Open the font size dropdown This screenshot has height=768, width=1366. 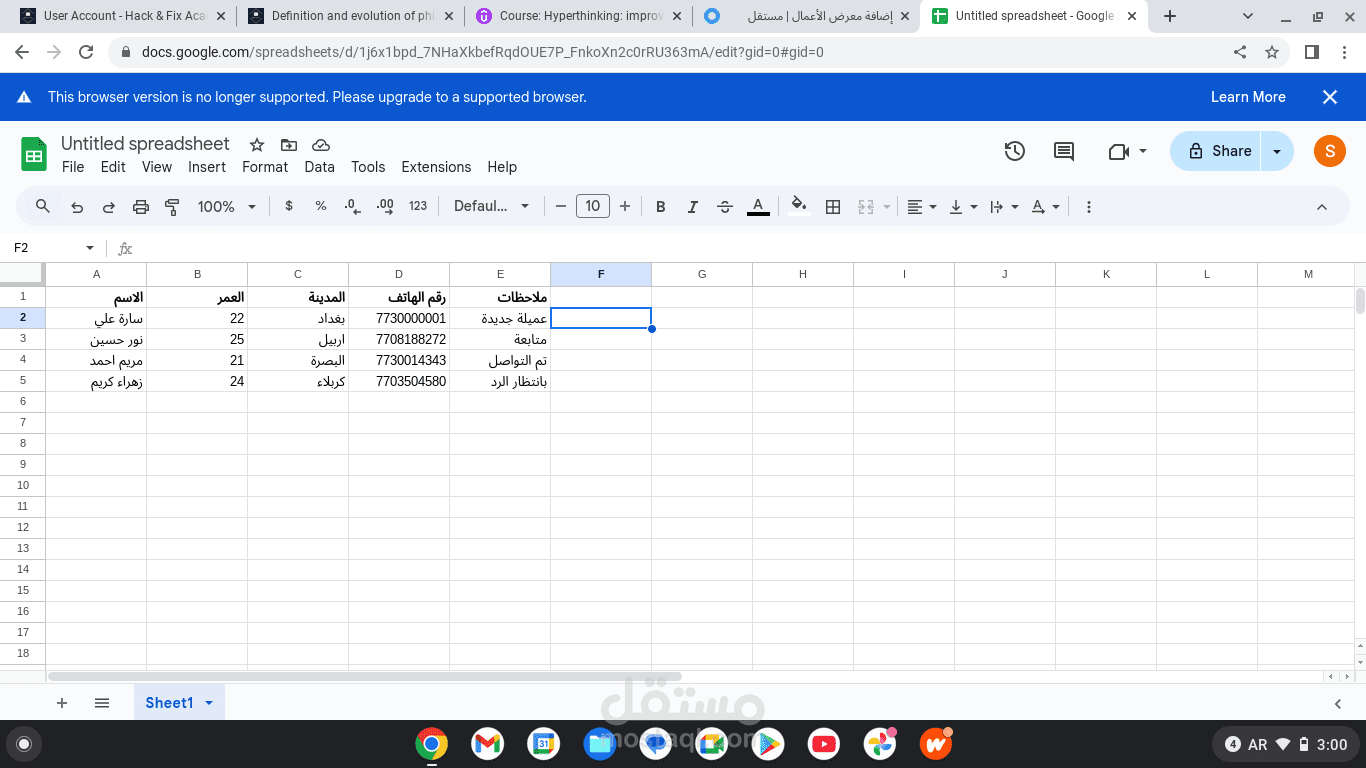593,206
